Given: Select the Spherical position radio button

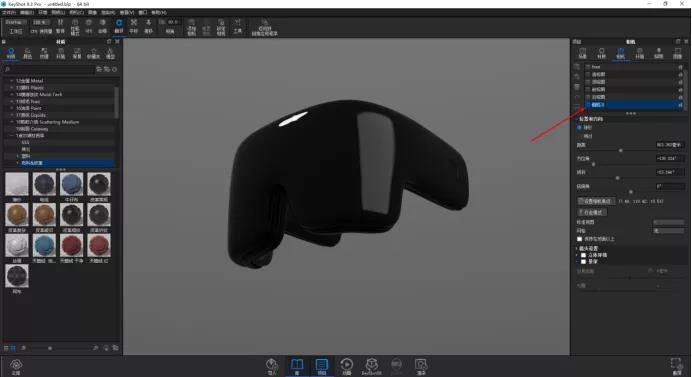Looking at the screenshot, I should [579, 128].
